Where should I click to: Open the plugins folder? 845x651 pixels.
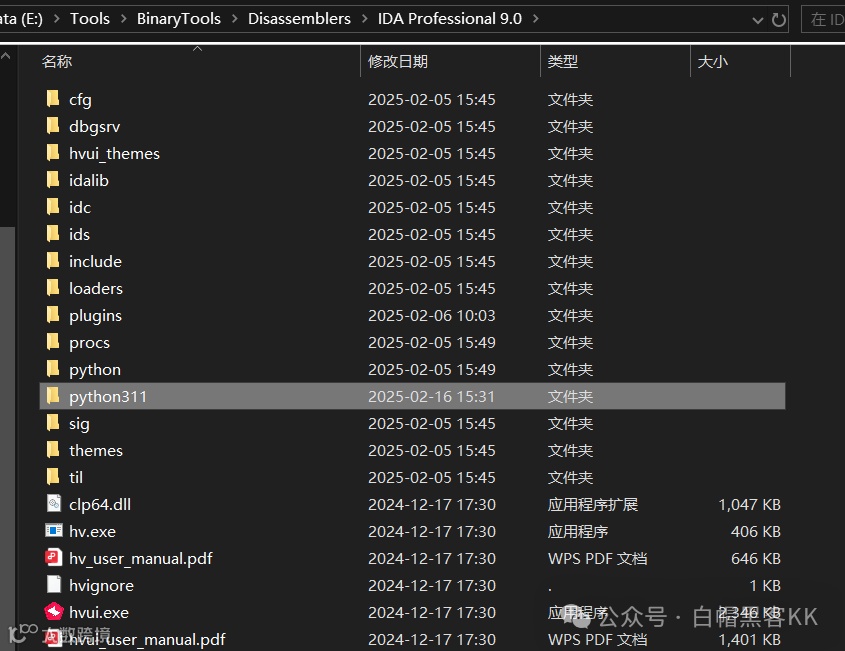click(95, 315)
